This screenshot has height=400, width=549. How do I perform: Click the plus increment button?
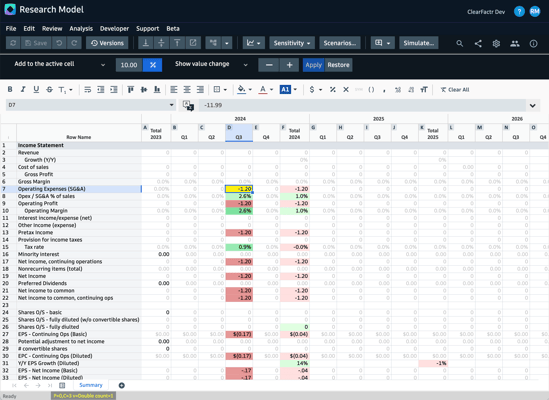pos(290,65)
